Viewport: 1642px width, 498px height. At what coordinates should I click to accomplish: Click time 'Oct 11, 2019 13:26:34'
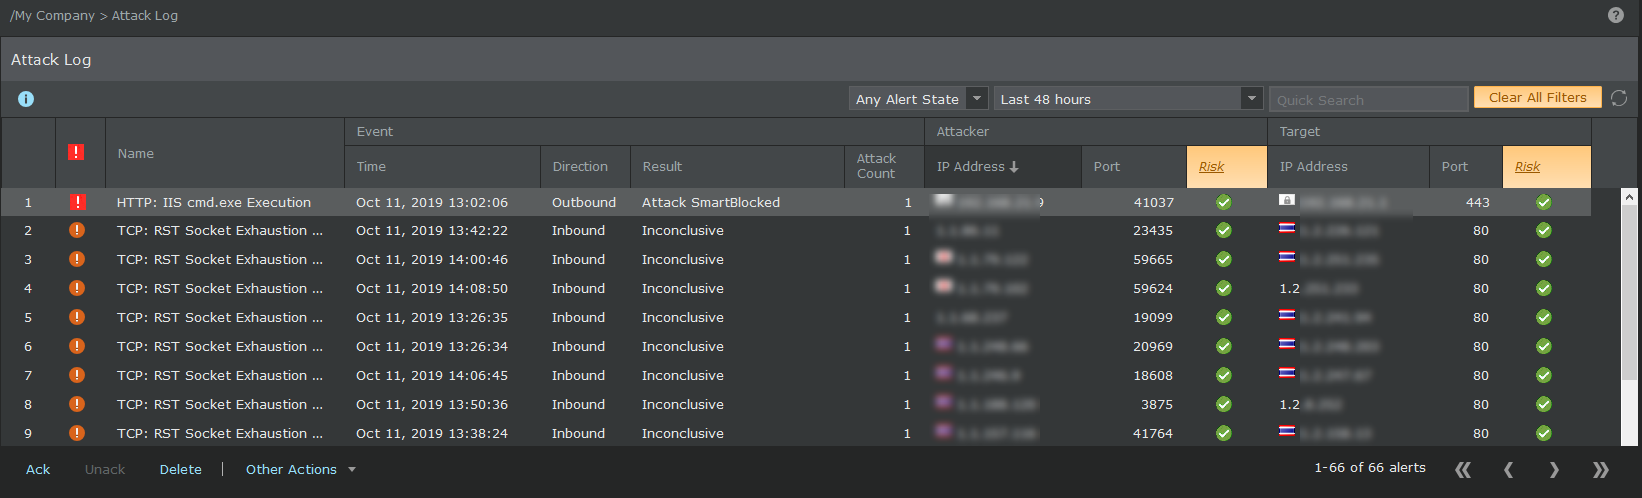pos(432,346)
